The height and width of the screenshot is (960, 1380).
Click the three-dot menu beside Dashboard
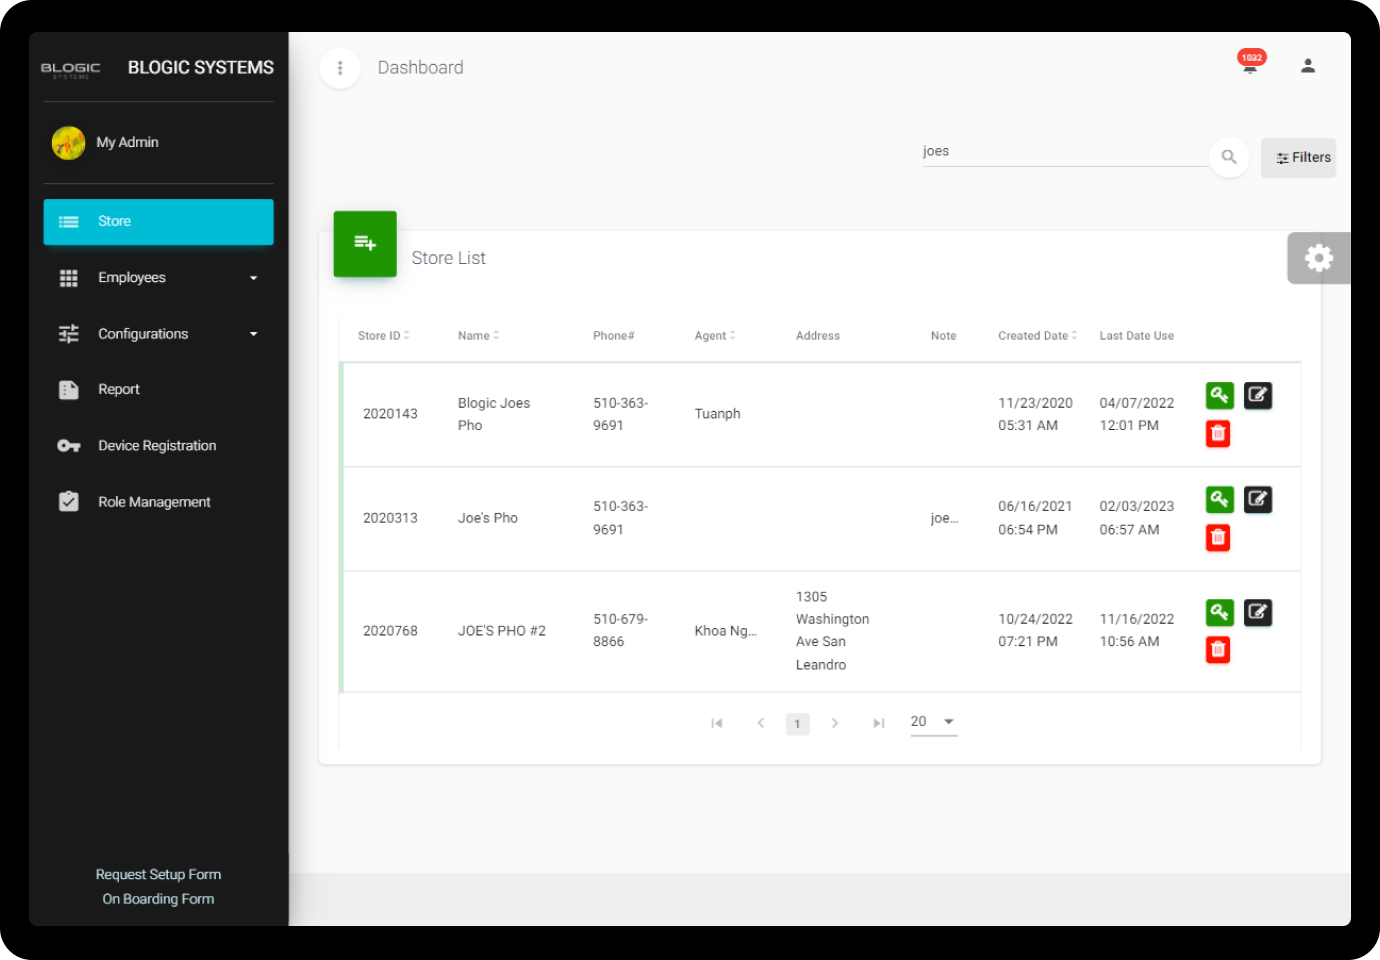(340, 68)
